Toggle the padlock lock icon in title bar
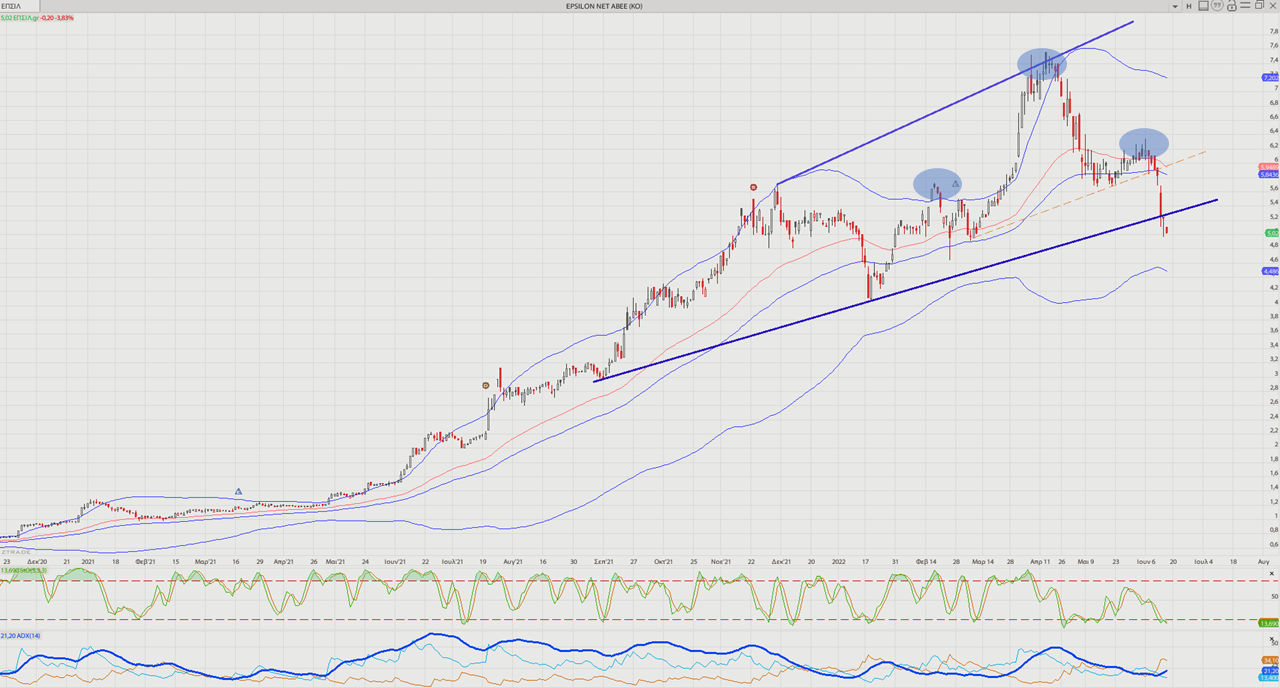The height and width of the screenshot is (688, 1280). tap(1232, 5)
